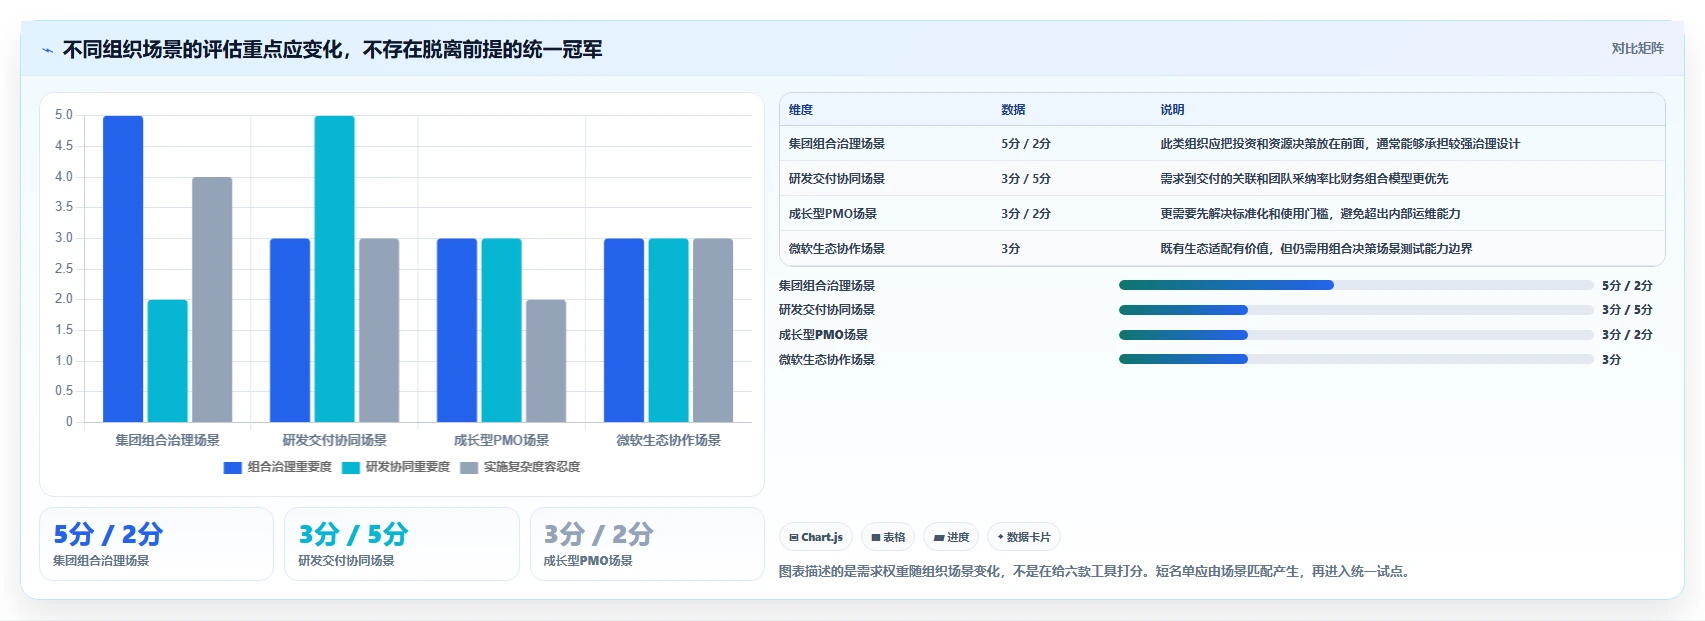Click the 维度 column header
This screenshot has height=621, width=1705.
pyautogui.click(x=801, y=110)
